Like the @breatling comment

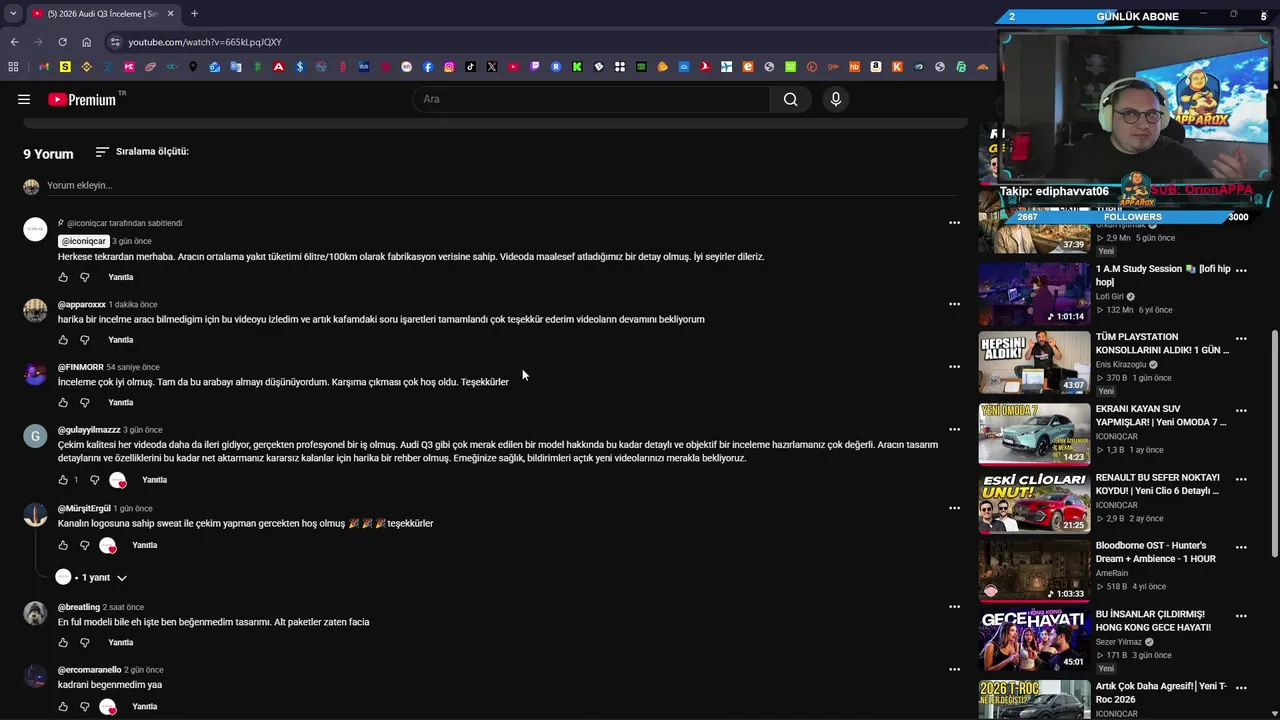click(63, 642)
